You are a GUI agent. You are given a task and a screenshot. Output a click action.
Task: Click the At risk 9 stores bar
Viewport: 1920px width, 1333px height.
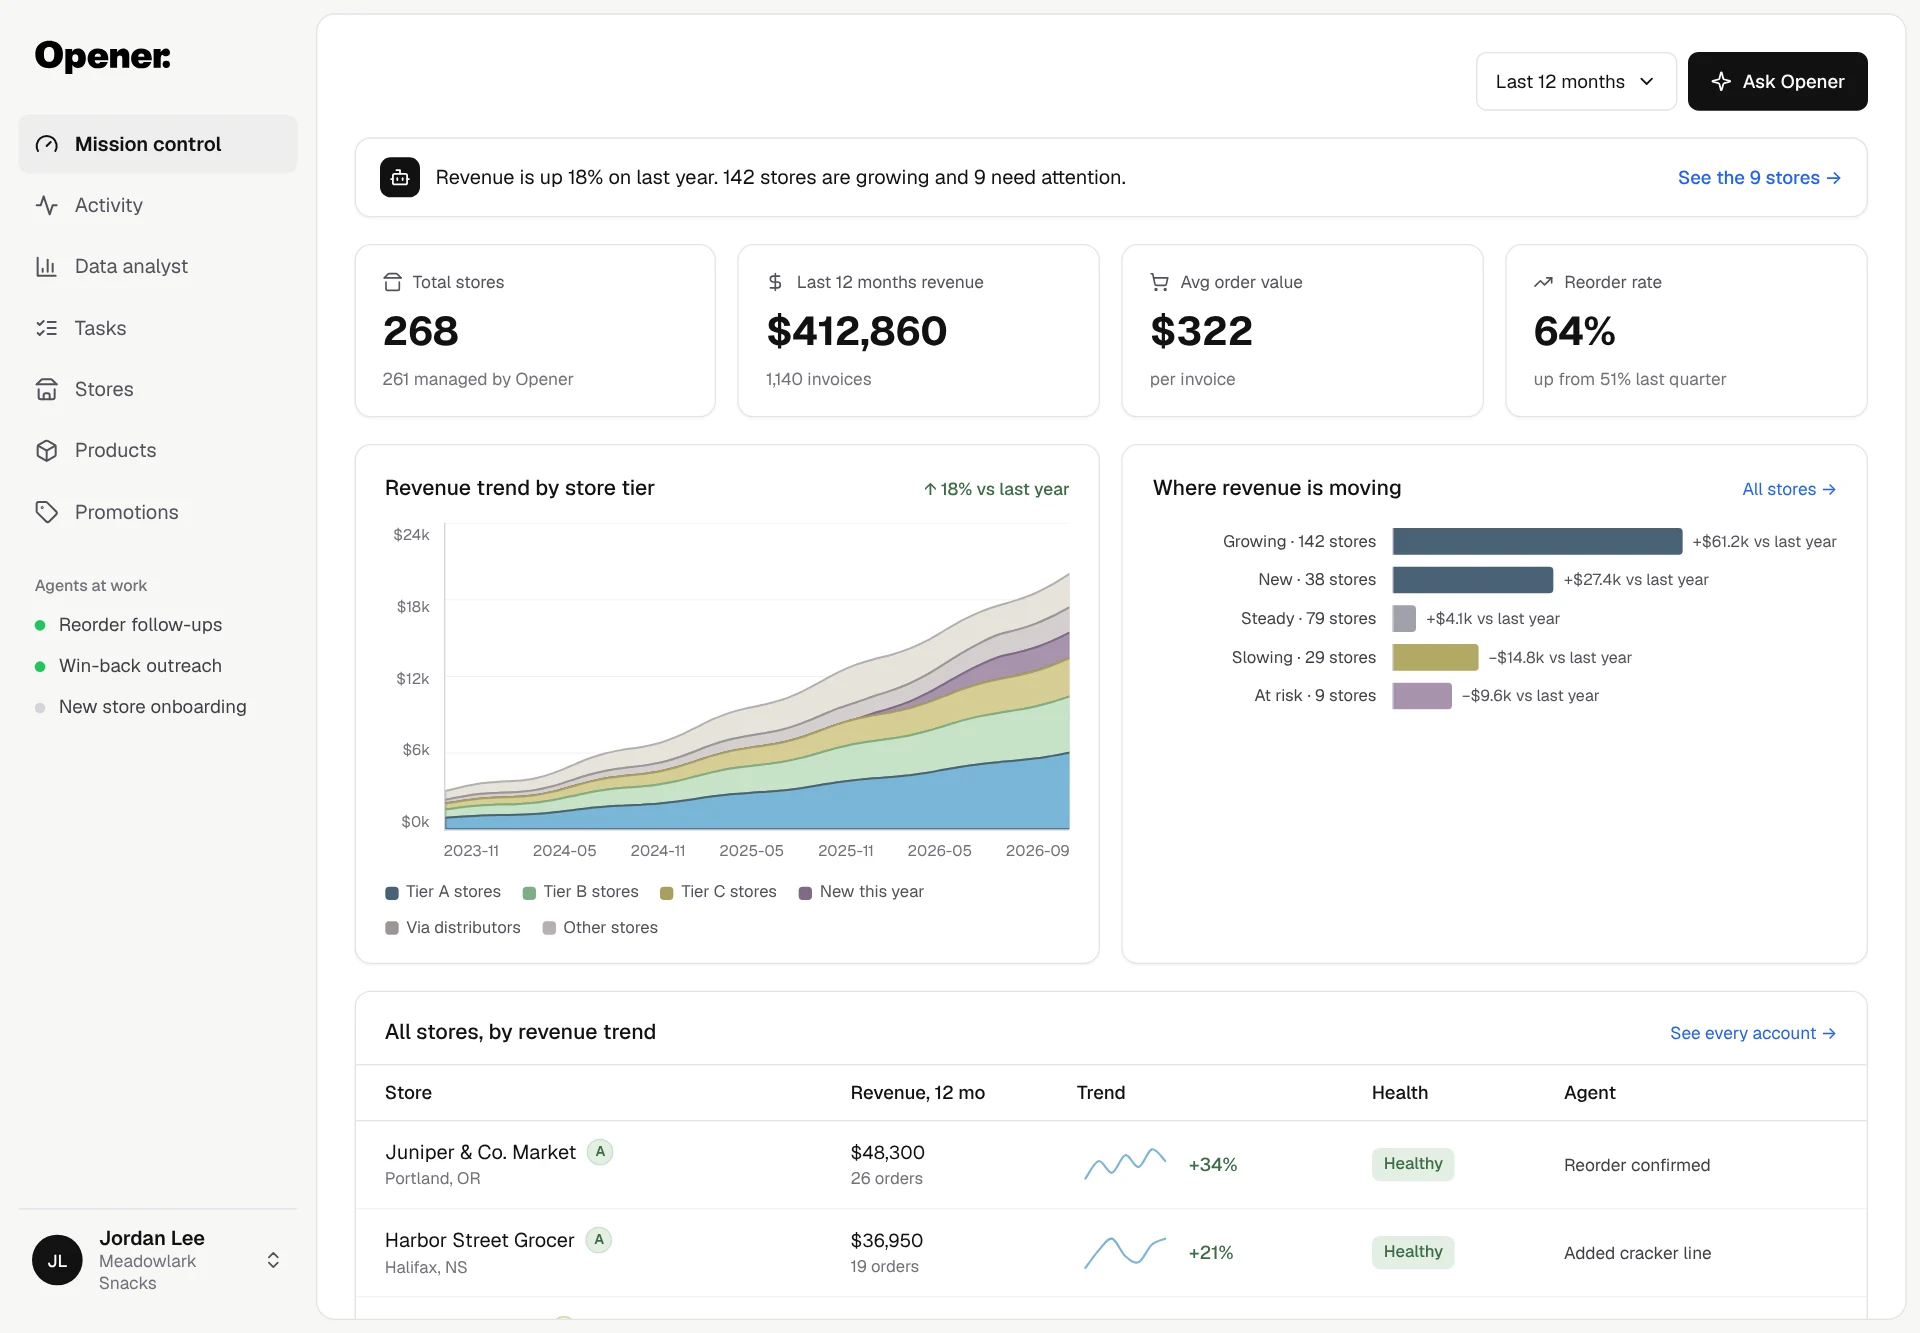(1422, 695)
